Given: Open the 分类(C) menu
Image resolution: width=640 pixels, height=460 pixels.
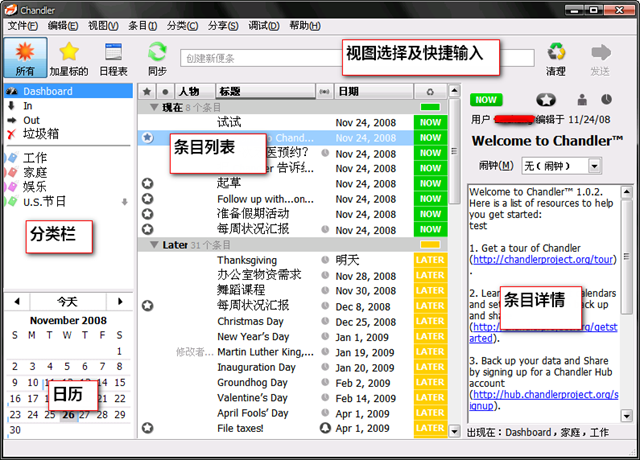Looking at the screenshot, I should coord(182,26).
